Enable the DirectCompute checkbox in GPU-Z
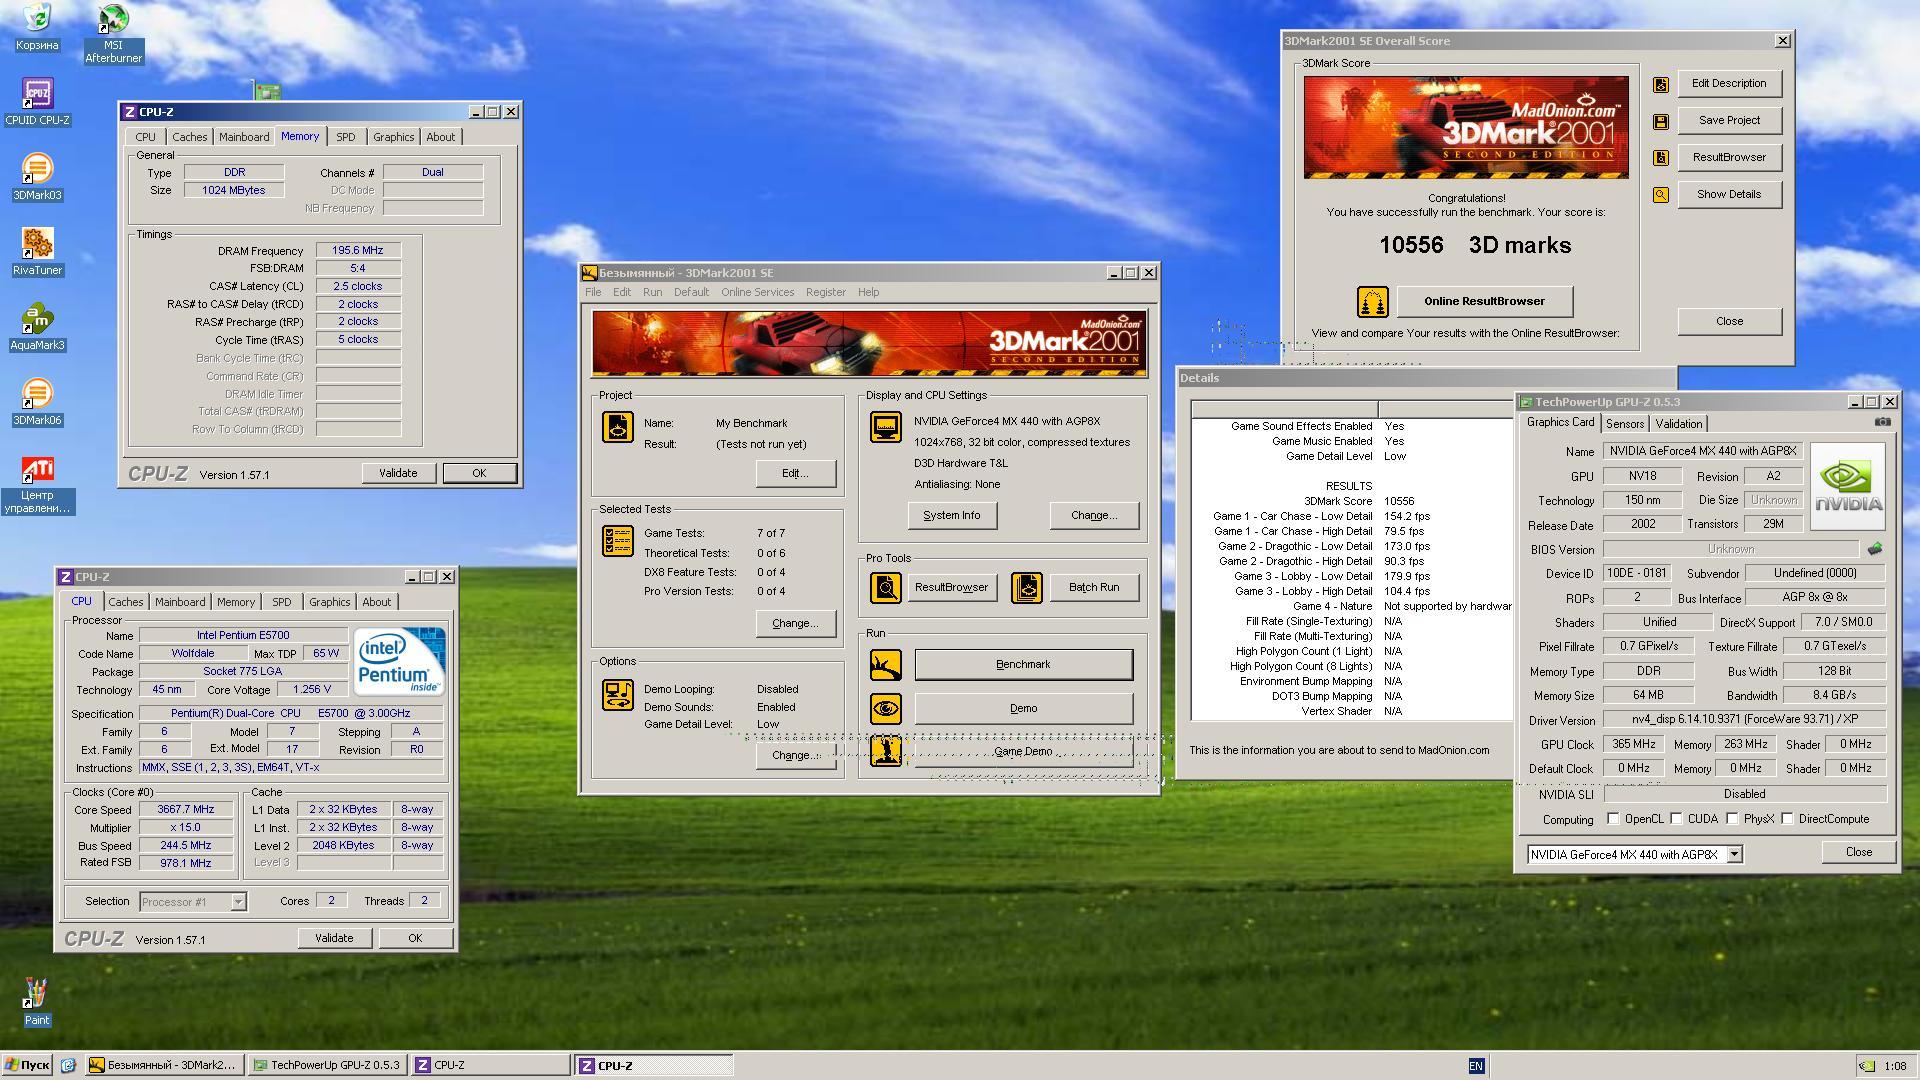Screen dimensions: 1920x1080 click(1787, 819)
